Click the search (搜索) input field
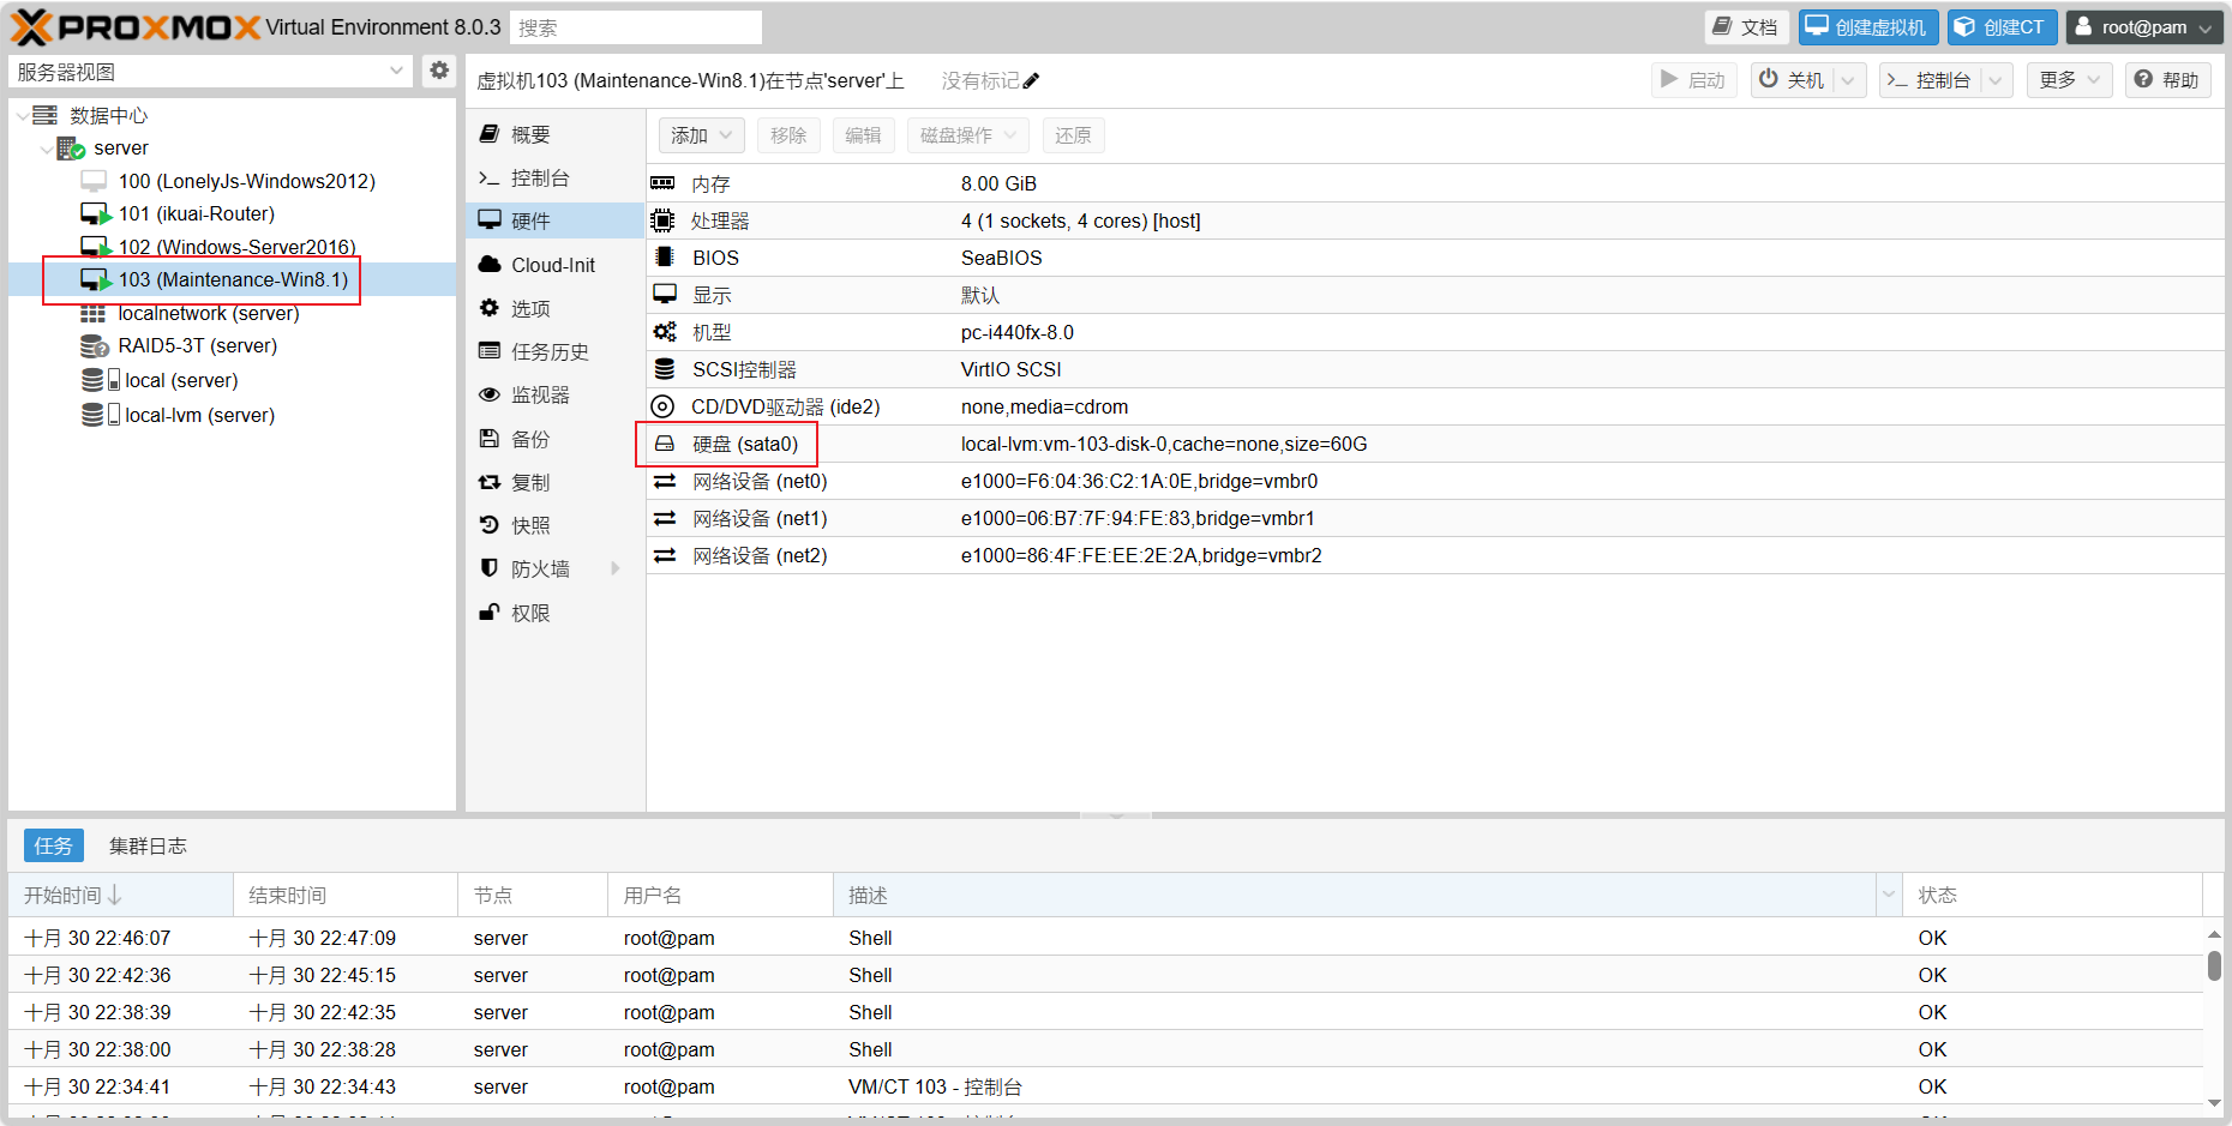The image size is (2232, 1126). (636, 28)
